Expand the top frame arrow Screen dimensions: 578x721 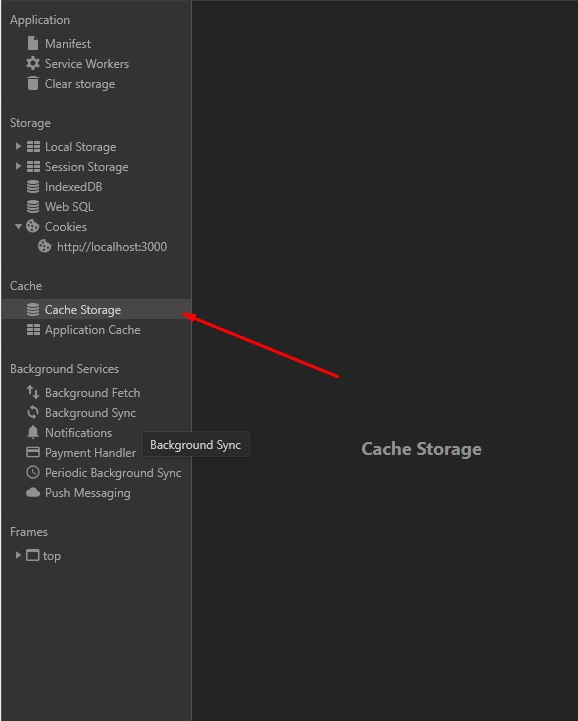(x=18, y=555)
